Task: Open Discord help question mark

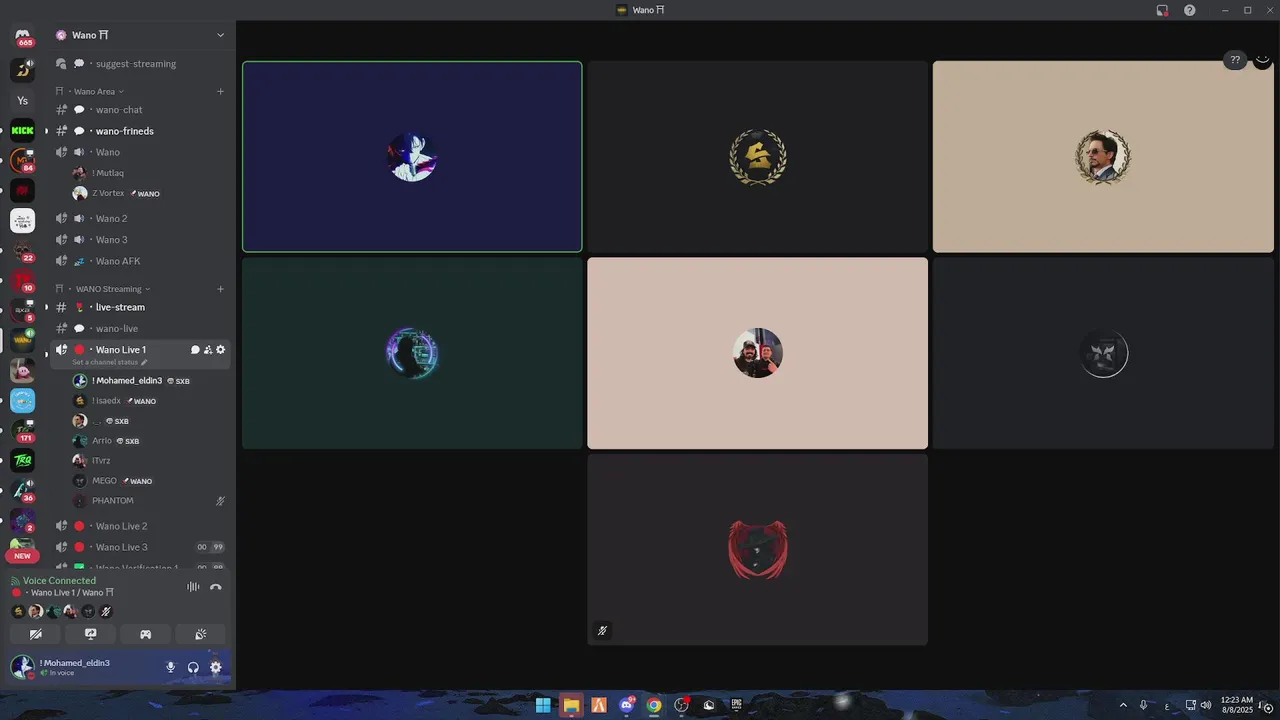Action: tap(1190, 10)
